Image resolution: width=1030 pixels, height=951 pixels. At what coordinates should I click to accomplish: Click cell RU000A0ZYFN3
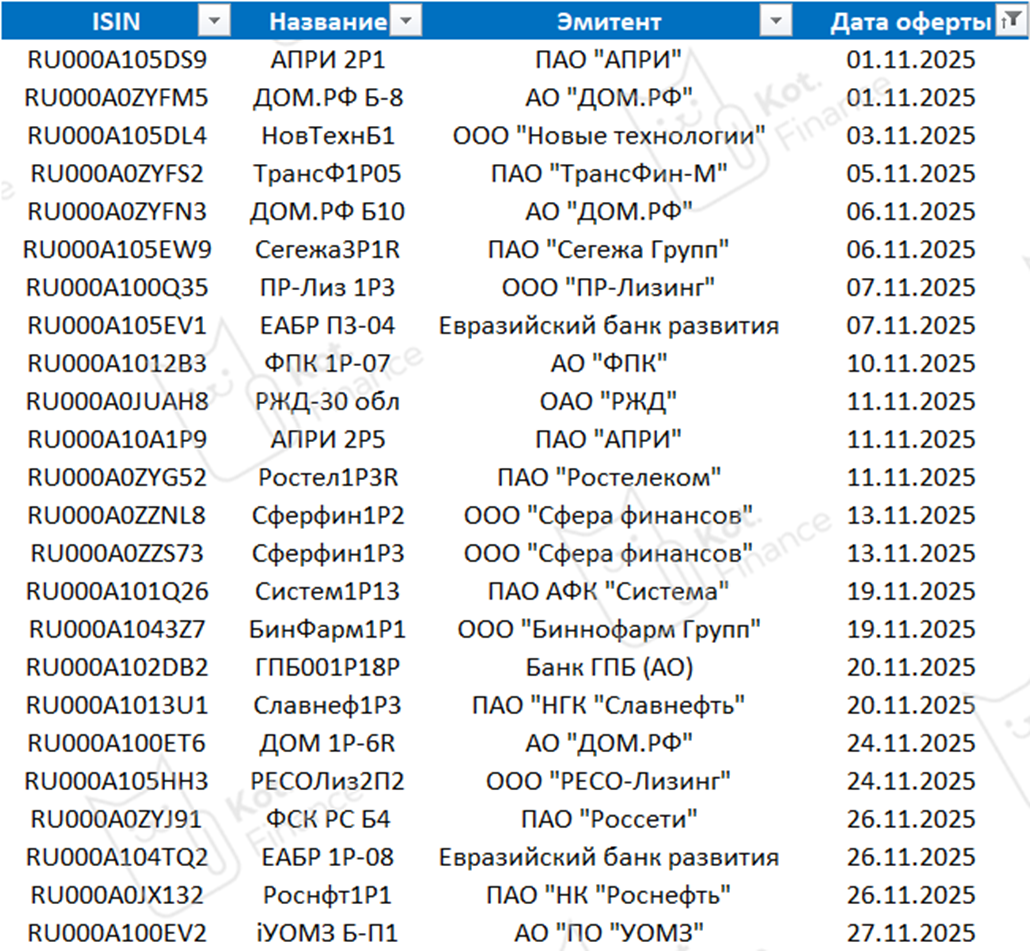(x=117, y=211)
